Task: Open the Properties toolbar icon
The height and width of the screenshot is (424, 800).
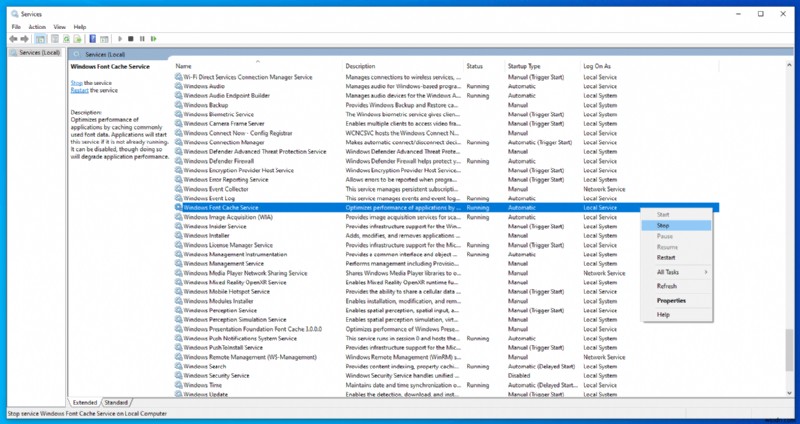Action: click(55, 39)
